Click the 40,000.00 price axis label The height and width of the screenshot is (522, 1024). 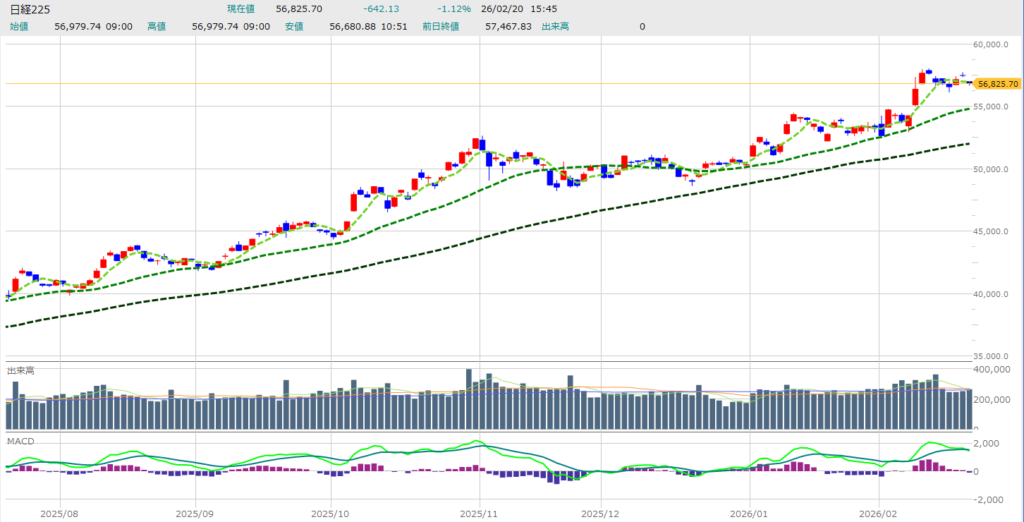(x=997, y=294)
